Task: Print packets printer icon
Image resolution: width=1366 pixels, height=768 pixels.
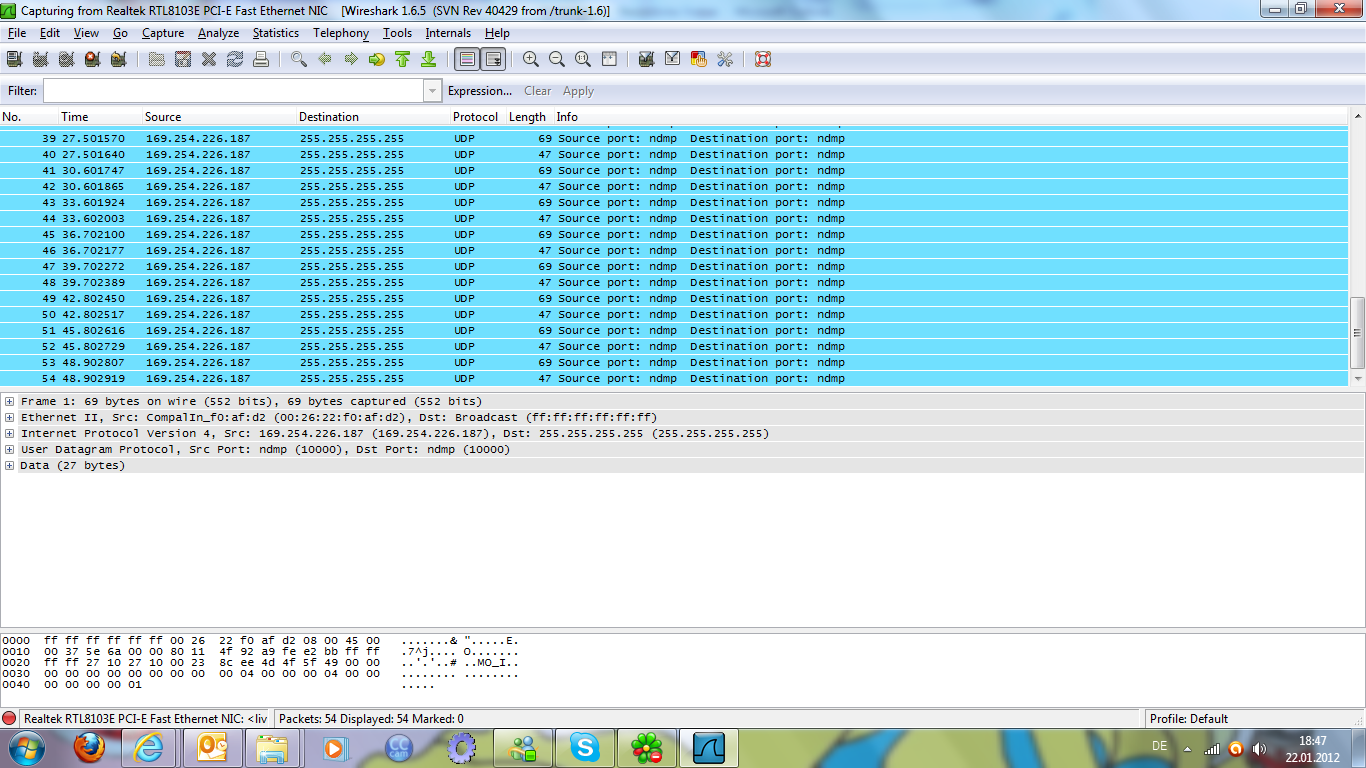Action: pyautogui.click(x=261, y=59)
